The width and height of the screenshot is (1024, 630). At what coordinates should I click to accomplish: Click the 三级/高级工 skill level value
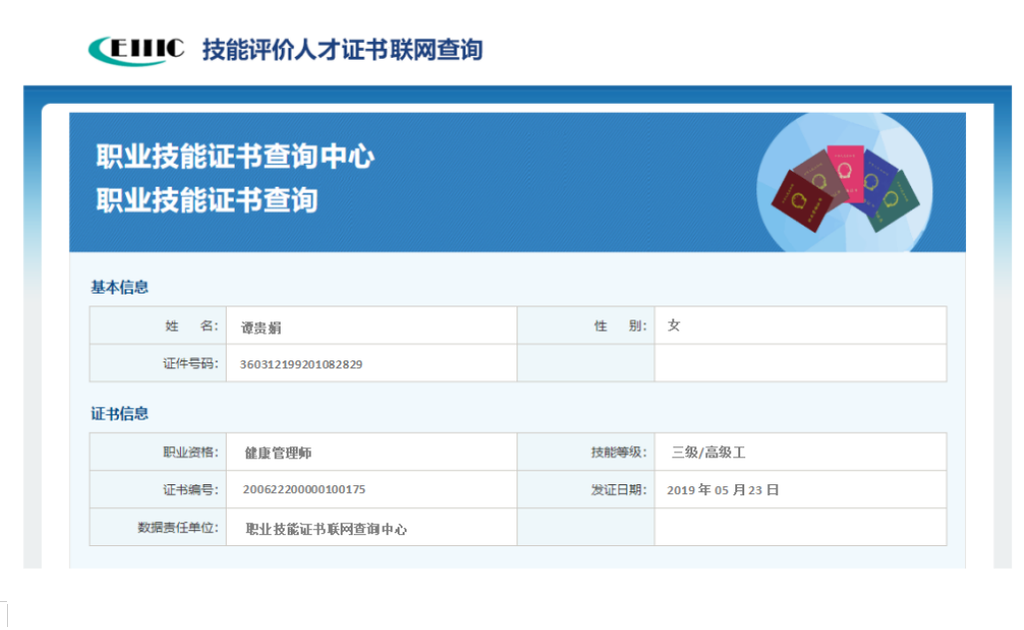tap(708, 453)
